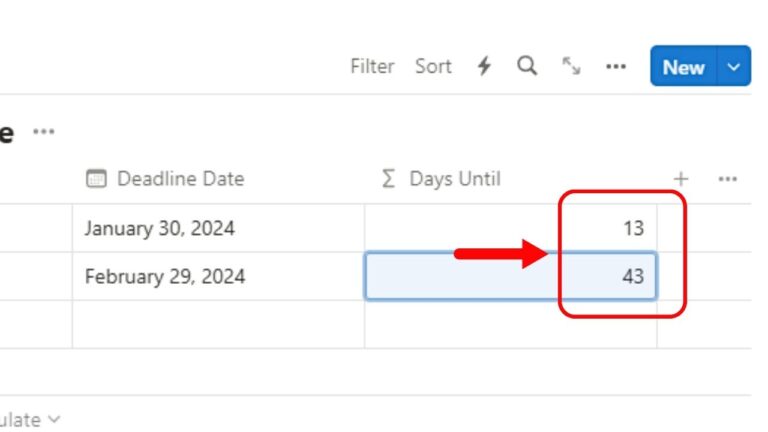
Task: Open the Calculate dropdown at table bottom
Action: (x=29, y=420)
